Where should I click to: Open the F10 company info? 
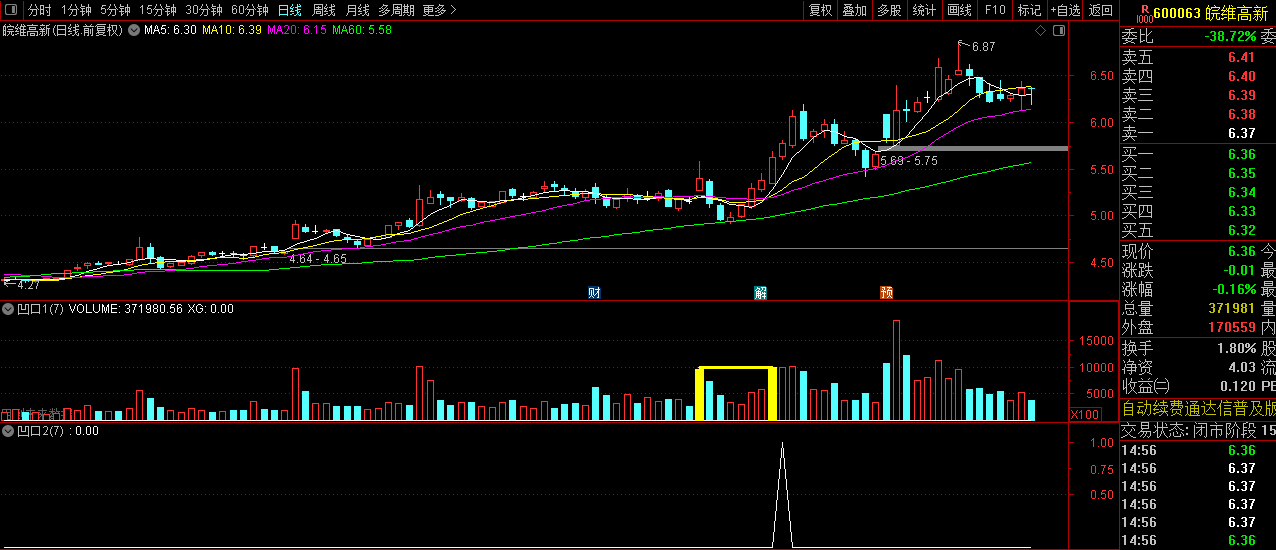pos(994,10)
